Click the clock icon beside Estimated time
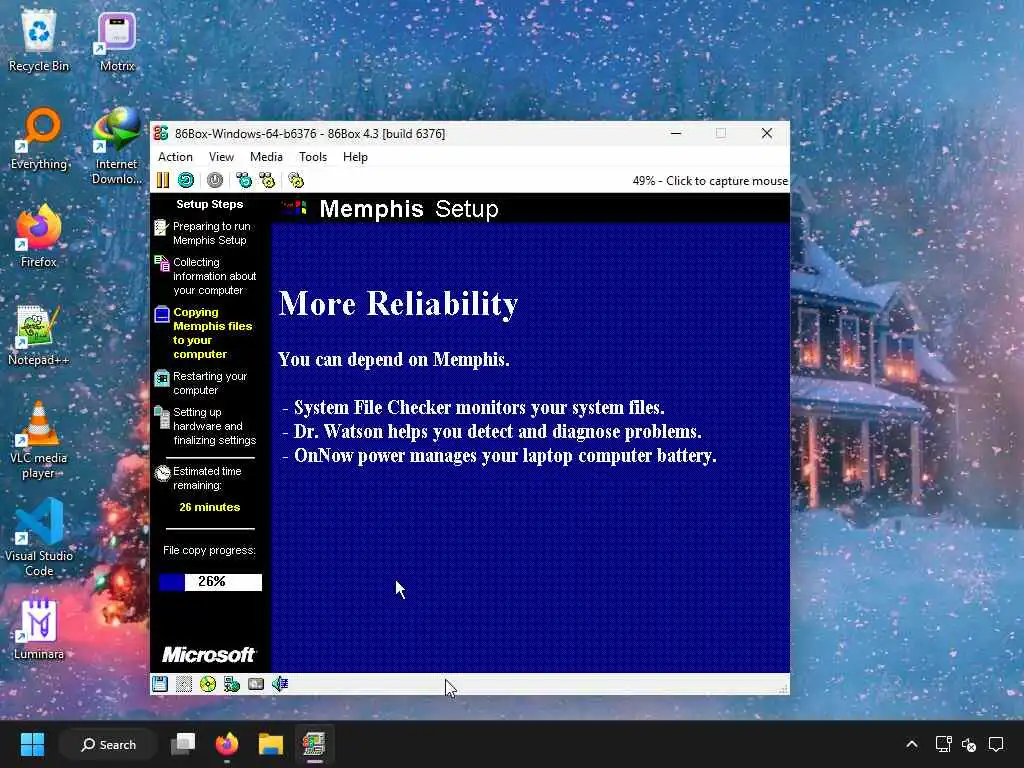Screen dimensions: 1024x768 [x=162, y=473]
